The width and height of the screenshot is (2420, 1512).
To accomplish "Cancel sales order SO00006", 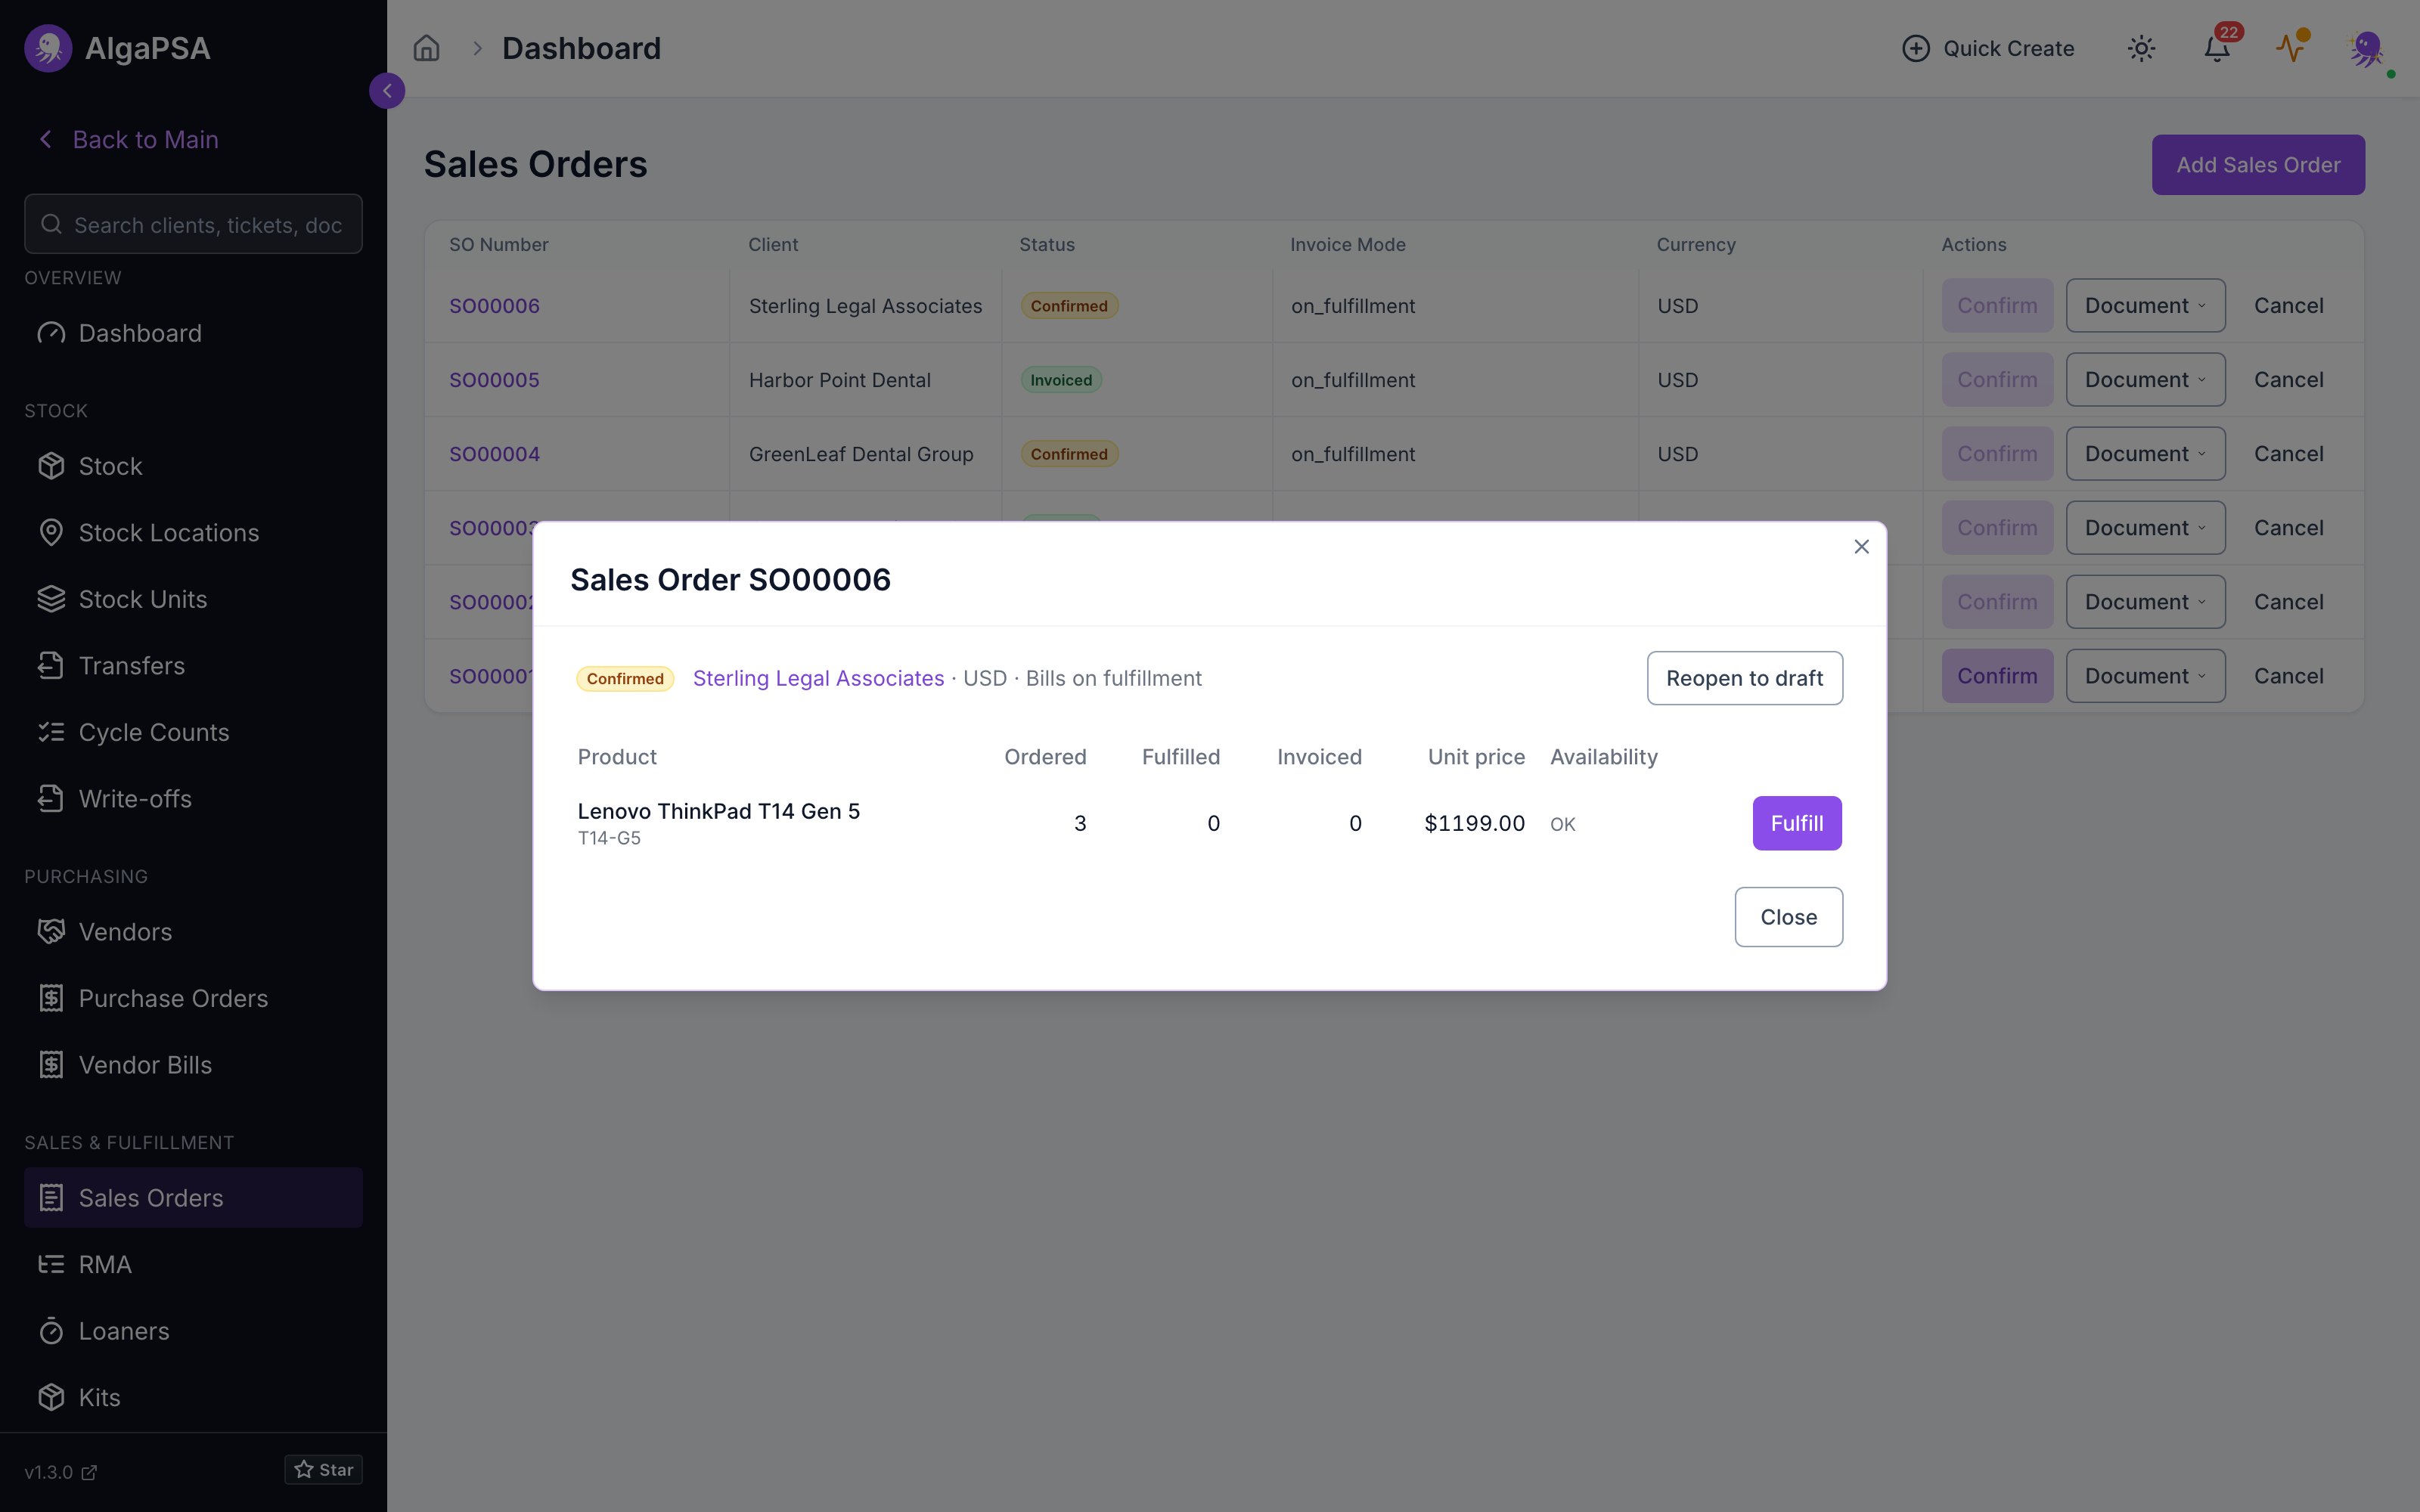I will click(2288, 306).
